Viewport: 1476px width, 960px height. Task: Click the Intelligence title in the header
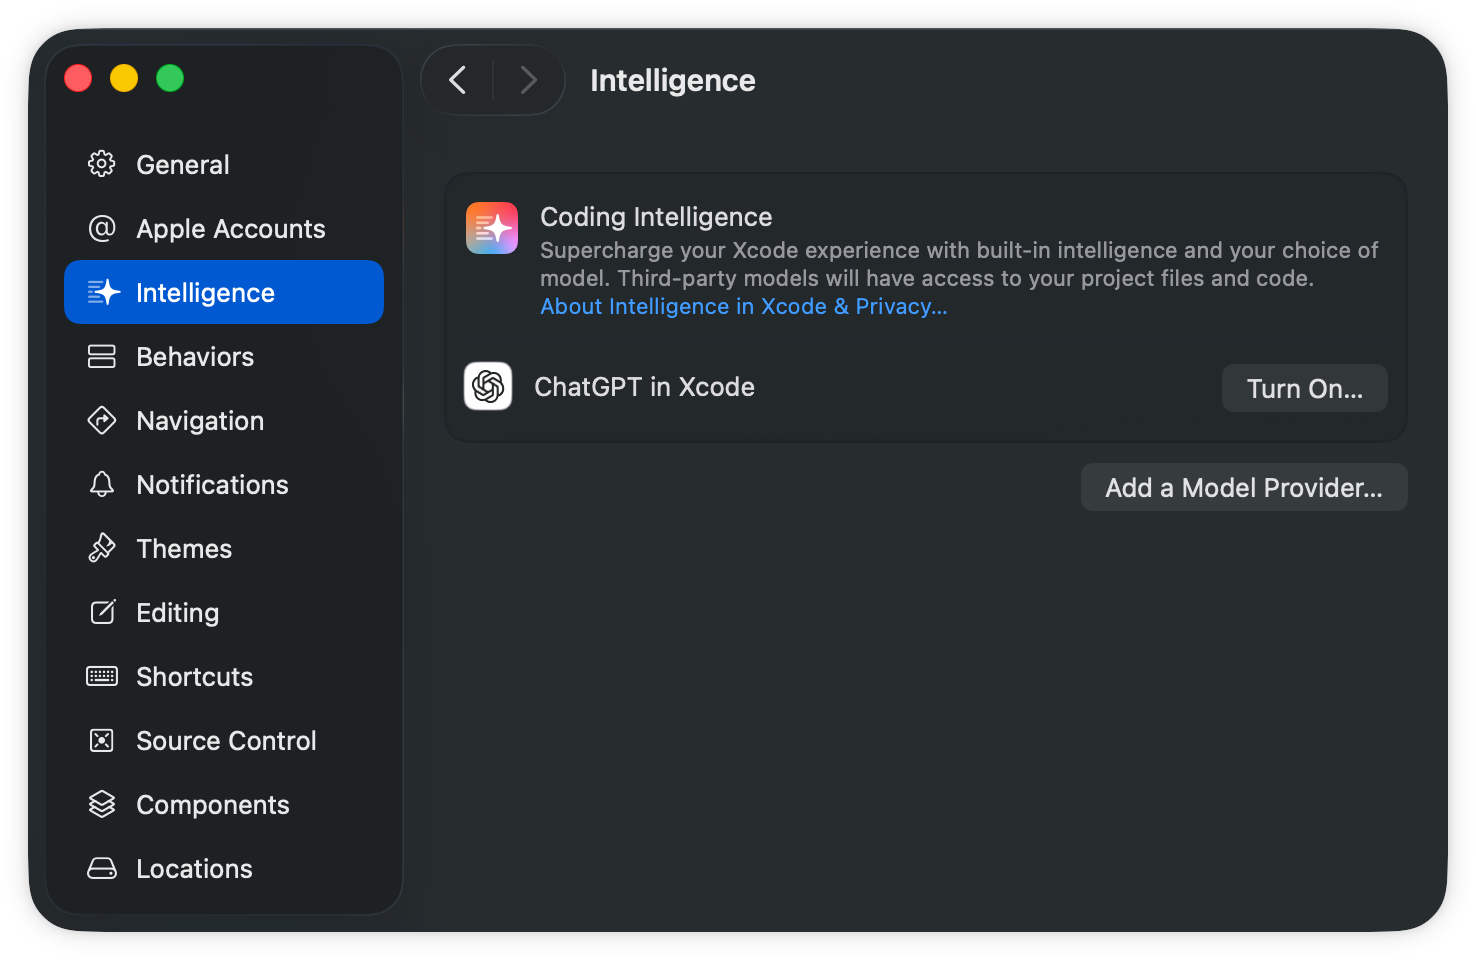(x=672, y=80)
